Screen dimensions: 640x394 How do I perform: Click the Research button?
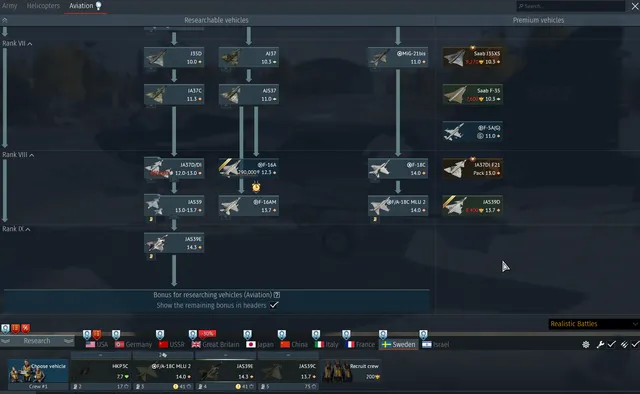pos(37,341)
